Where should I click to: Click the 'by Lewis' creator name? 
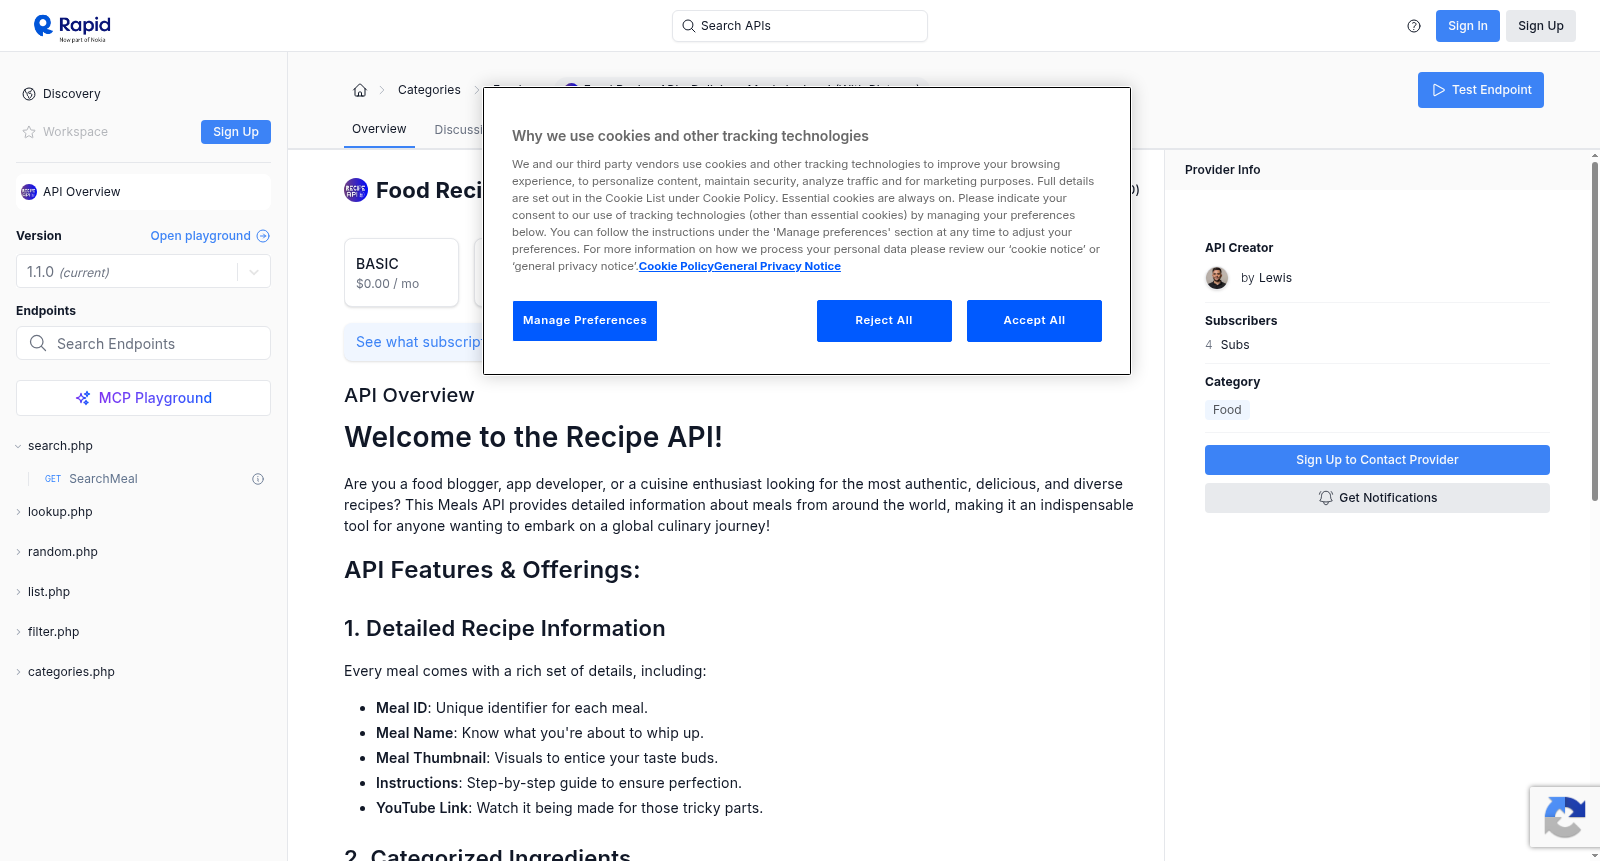[1266, 278]
